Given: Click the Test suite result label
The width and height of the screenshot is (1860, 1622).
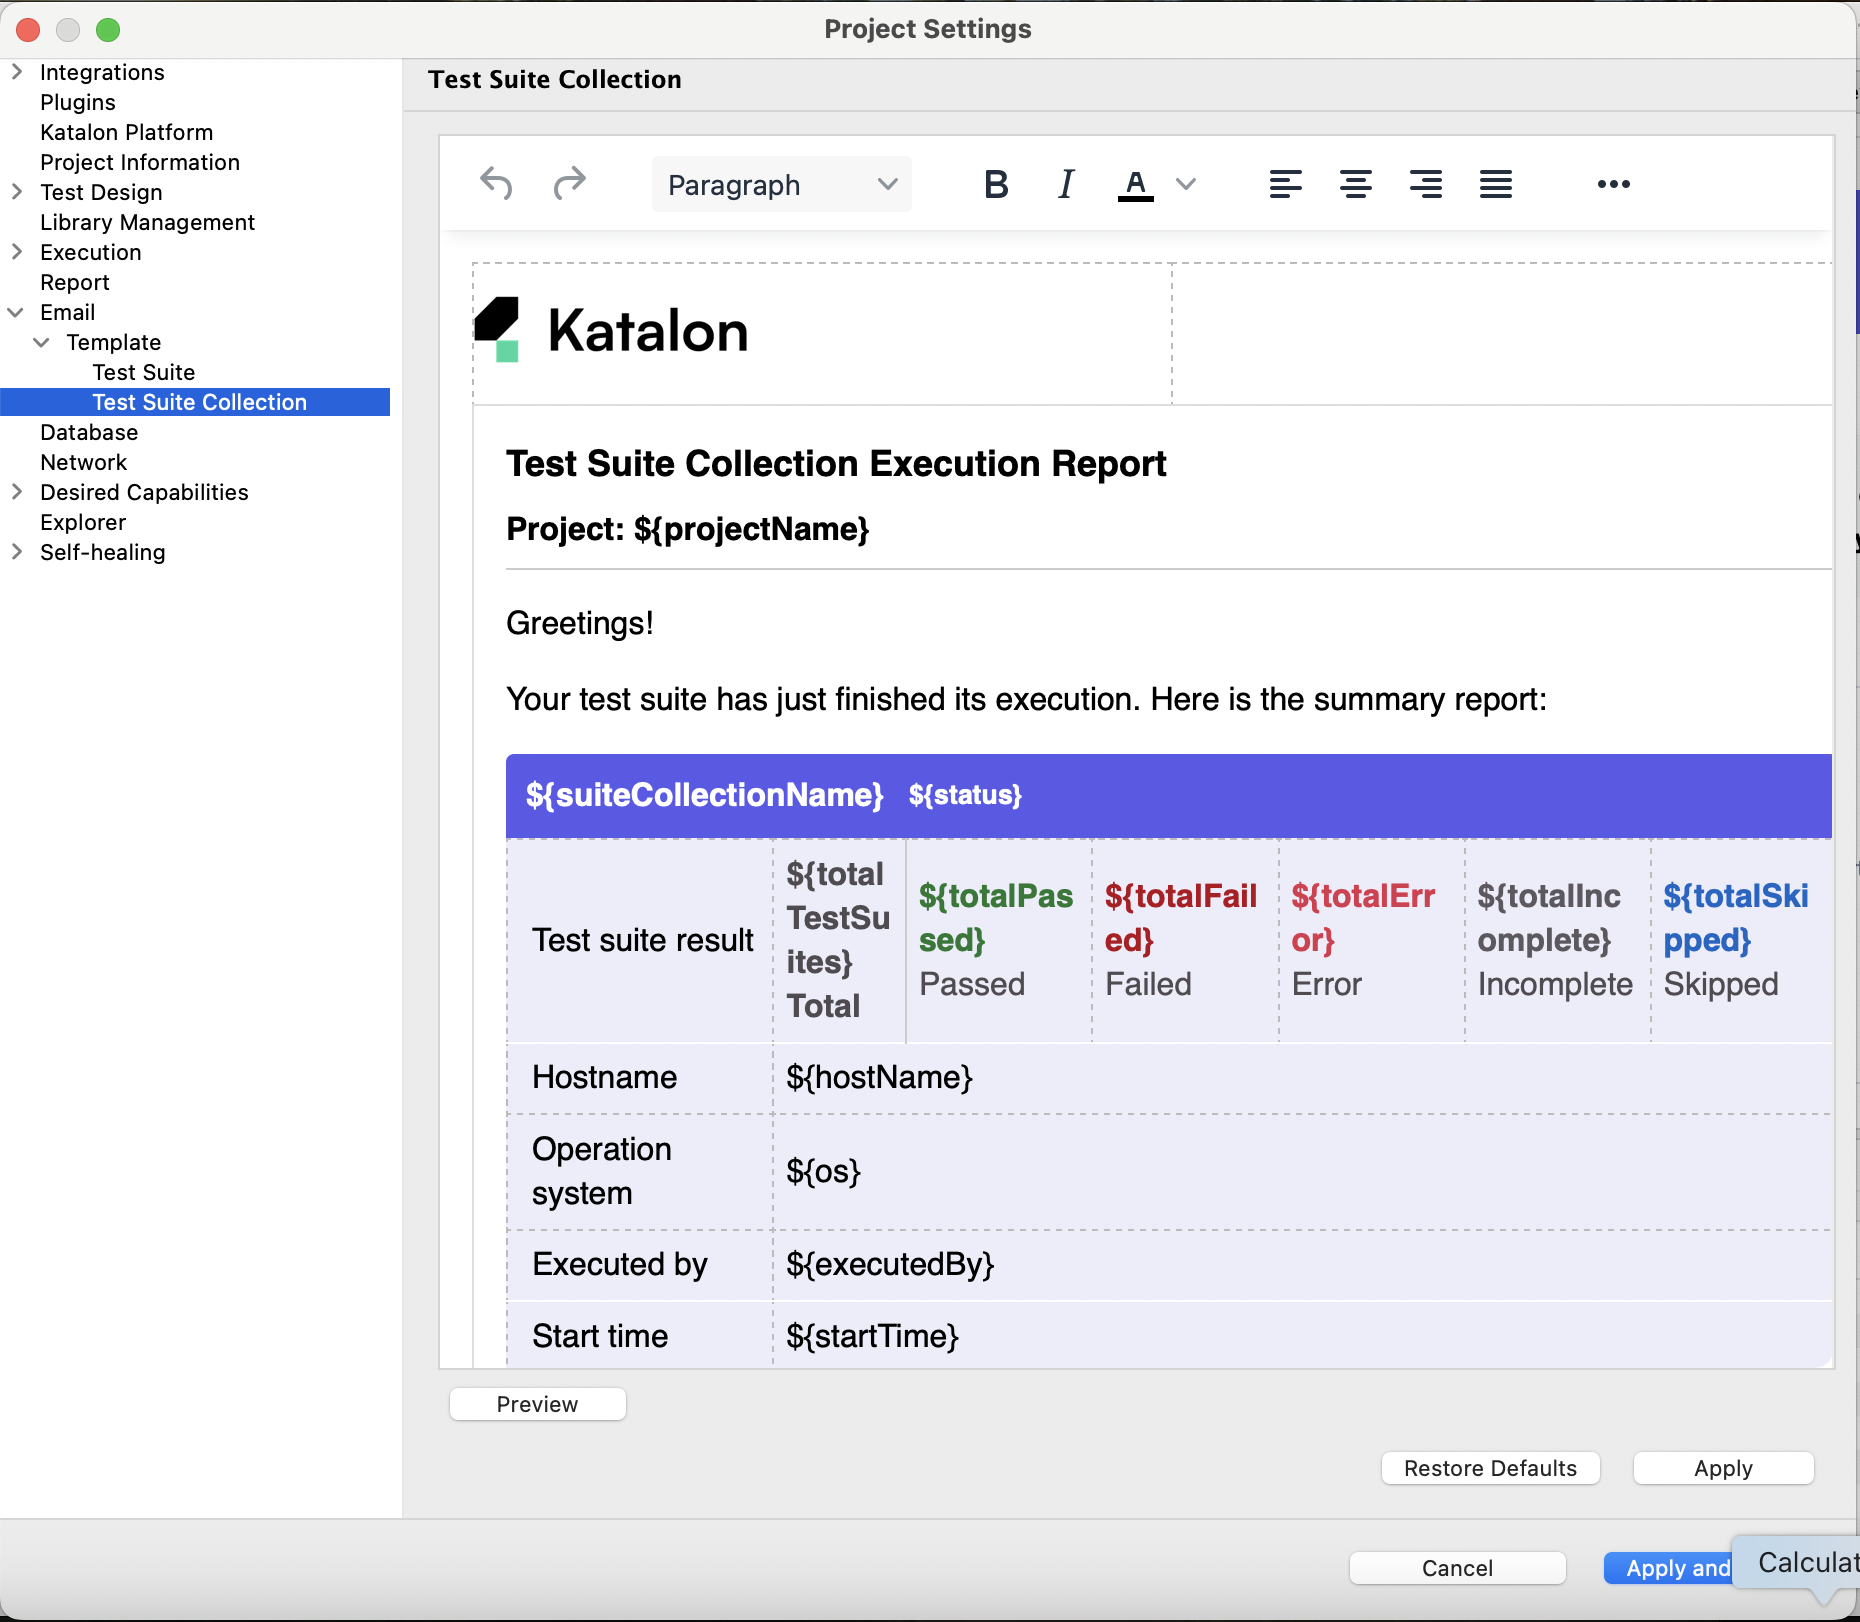Looking at the screenshot, I should (x=643, y=940).
